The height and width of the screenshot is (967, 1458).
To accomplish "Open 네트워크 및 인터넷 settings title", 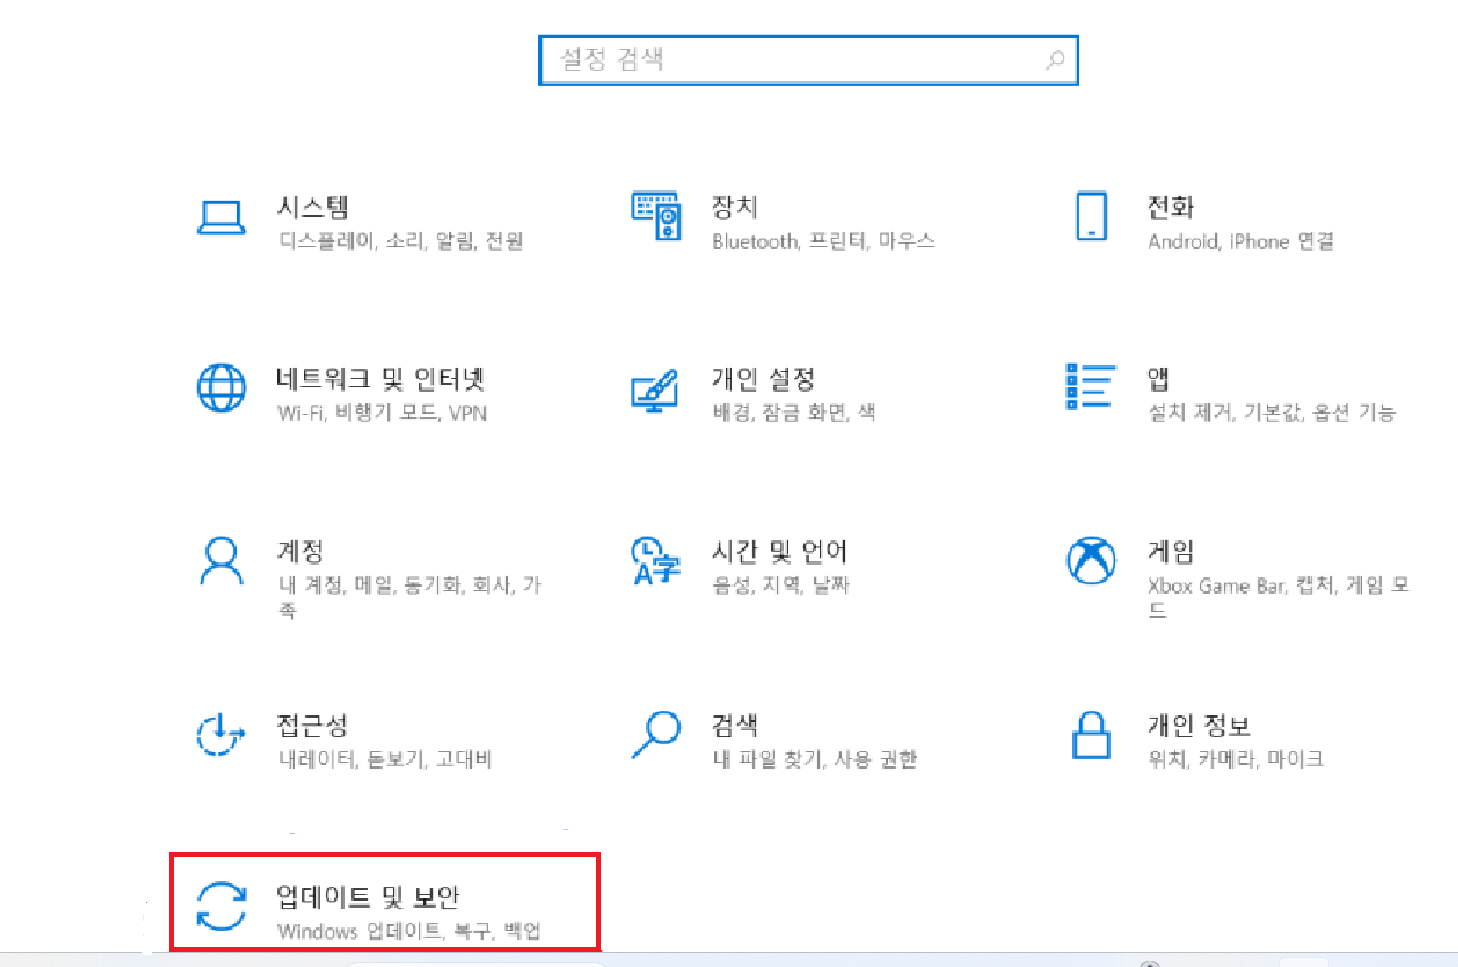I will pos(381,379).
